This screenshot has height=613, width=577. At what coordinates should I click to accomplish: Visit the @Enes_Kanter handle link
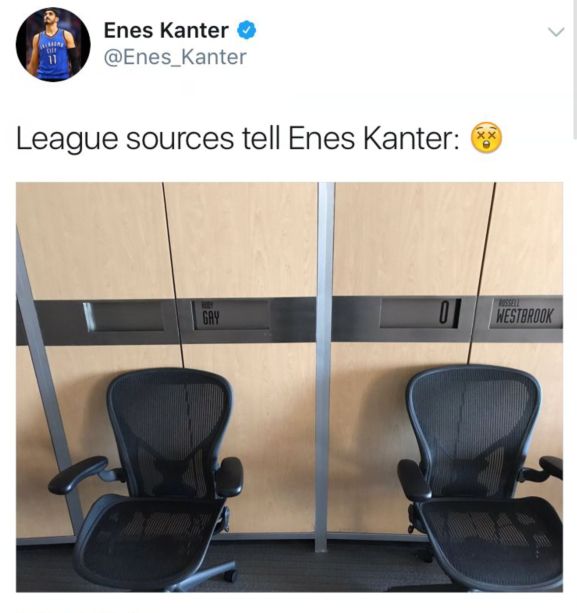[x=175, y=57]
